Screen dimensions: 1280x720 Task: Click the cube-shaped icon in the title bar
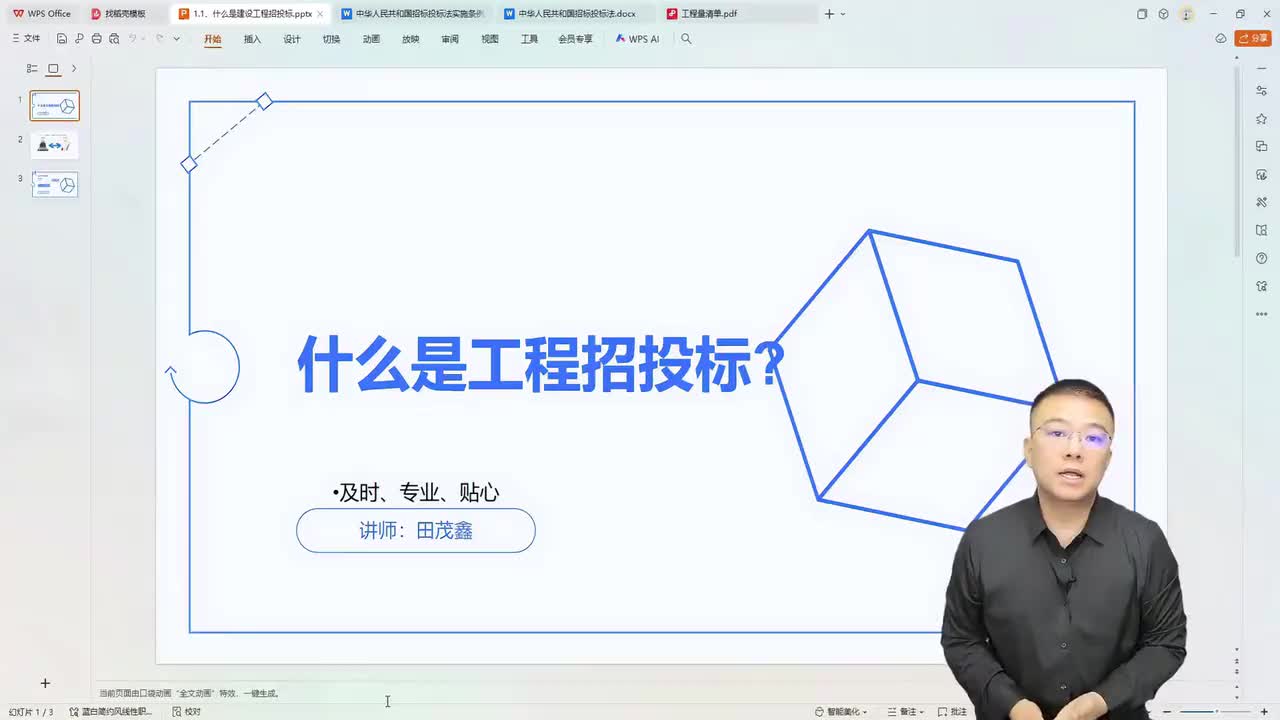[1163, 14]
